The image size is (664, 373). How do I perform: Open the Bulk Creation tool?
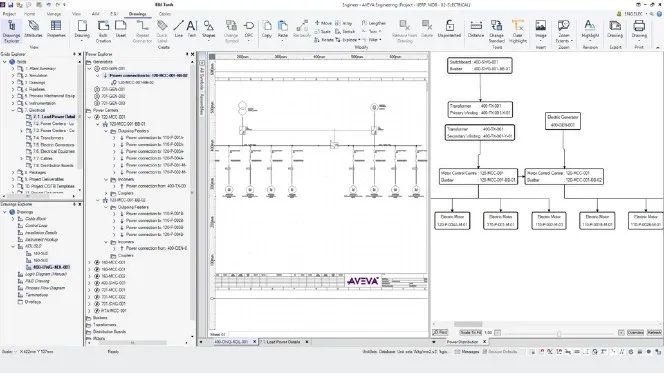pyautogui.click(x=103, y=31)
